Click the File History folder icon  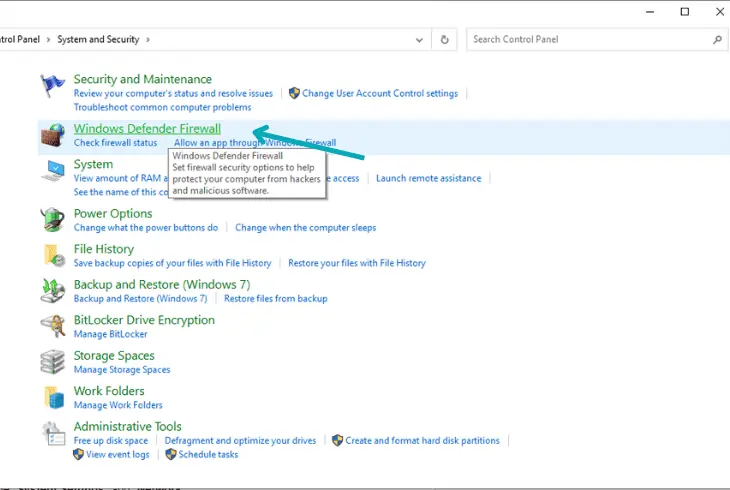pos(54,256)
